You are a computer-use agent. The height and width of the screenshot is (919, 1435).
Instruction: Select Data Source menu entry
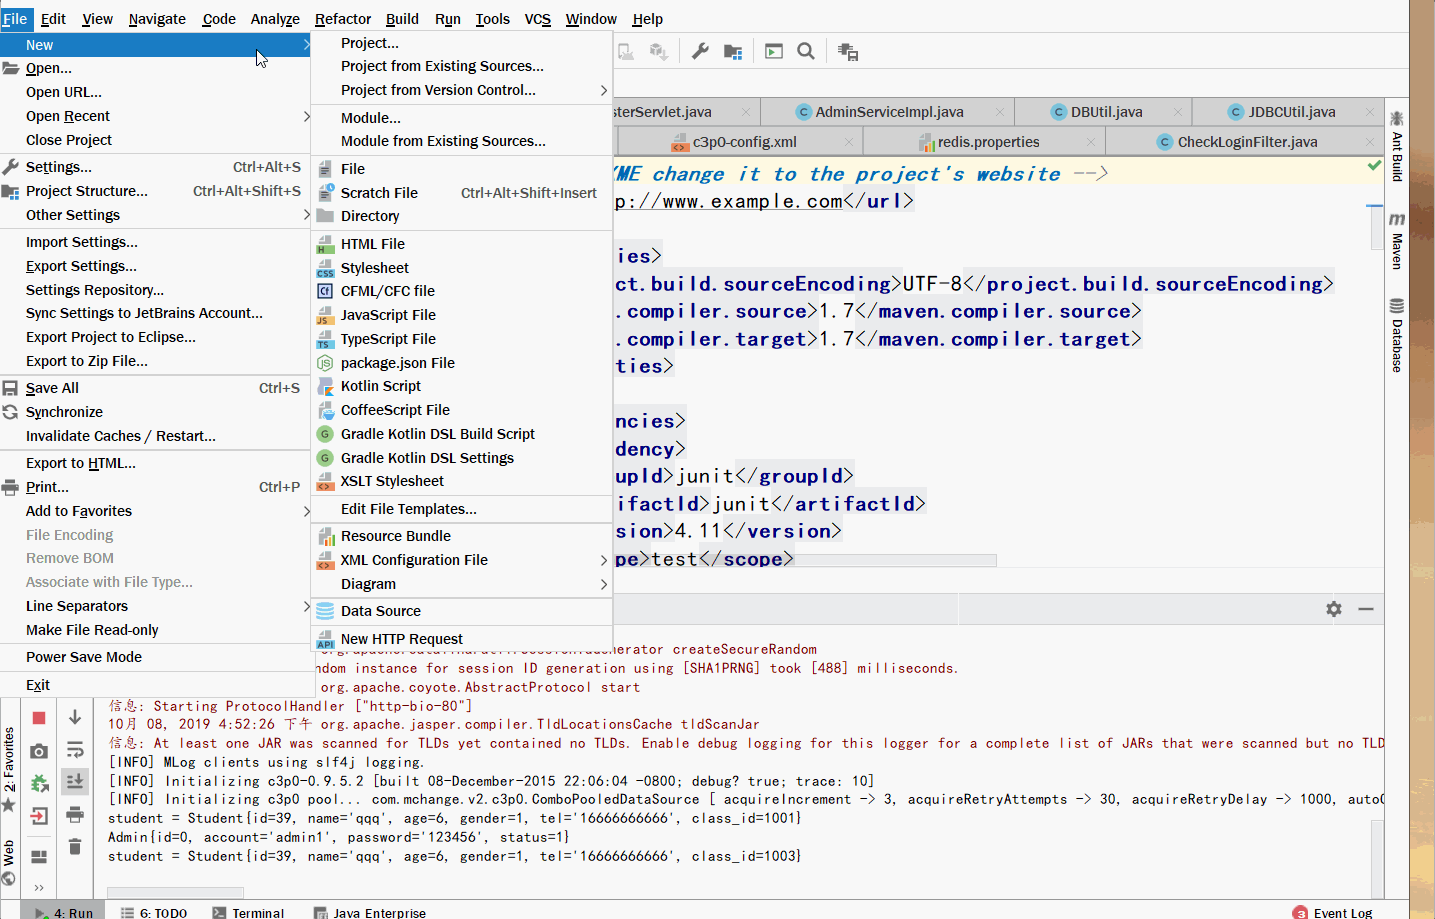click(461, 611)
